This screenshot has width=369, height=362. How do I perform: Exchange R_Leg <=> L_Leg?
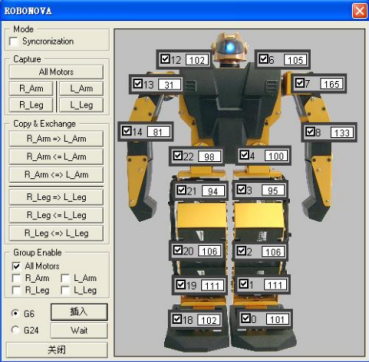pyautogui.click(x=56, y=233)
